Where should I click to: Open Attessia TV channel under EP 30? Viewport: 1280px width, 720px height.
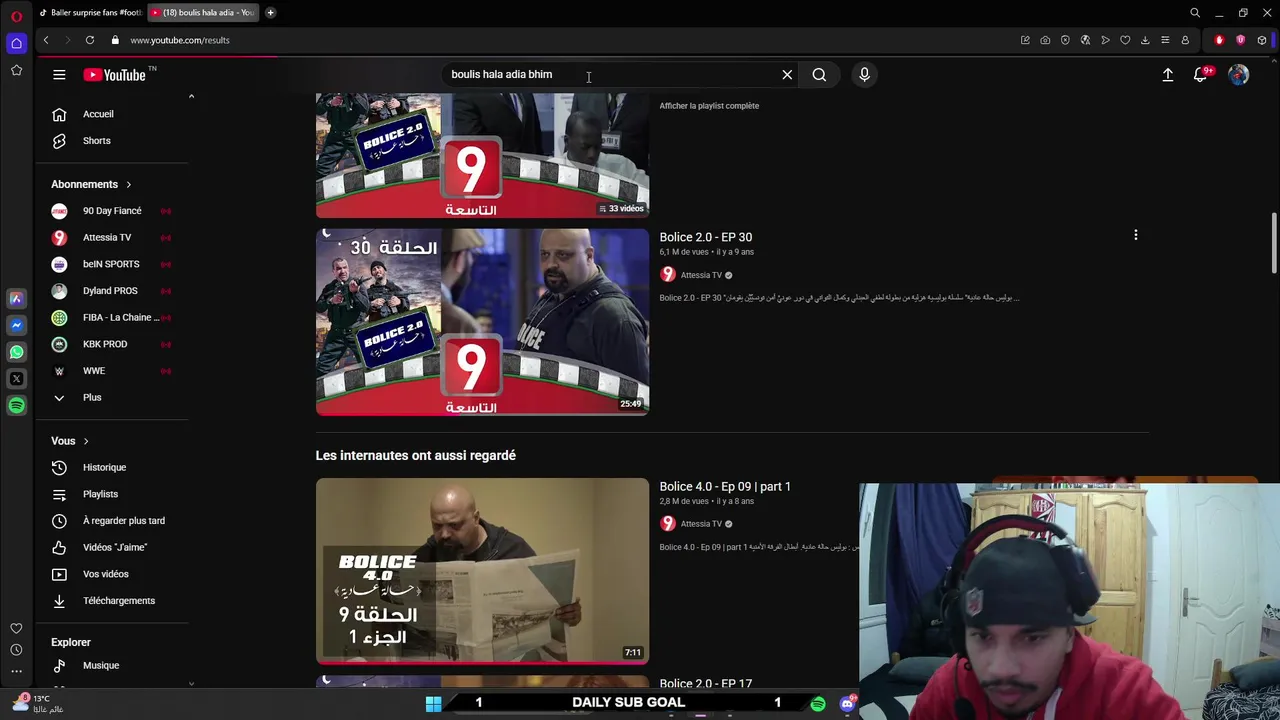coord(701,275)
